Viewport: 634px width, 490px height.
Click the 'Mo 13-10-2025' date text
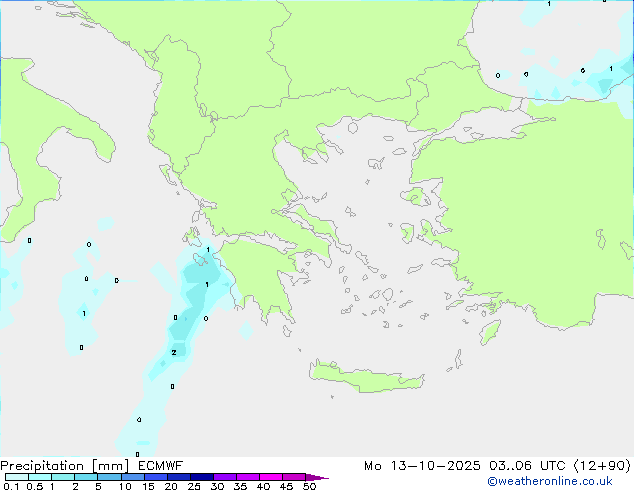(422, 466)
